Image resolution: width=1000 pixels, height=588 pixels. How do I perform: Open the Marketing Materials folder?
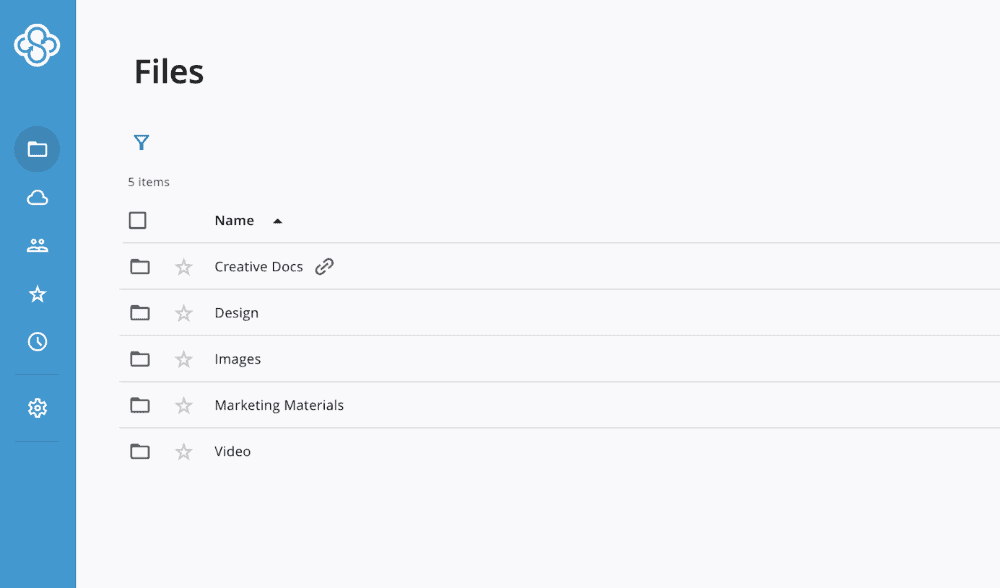tap(279, 406)
